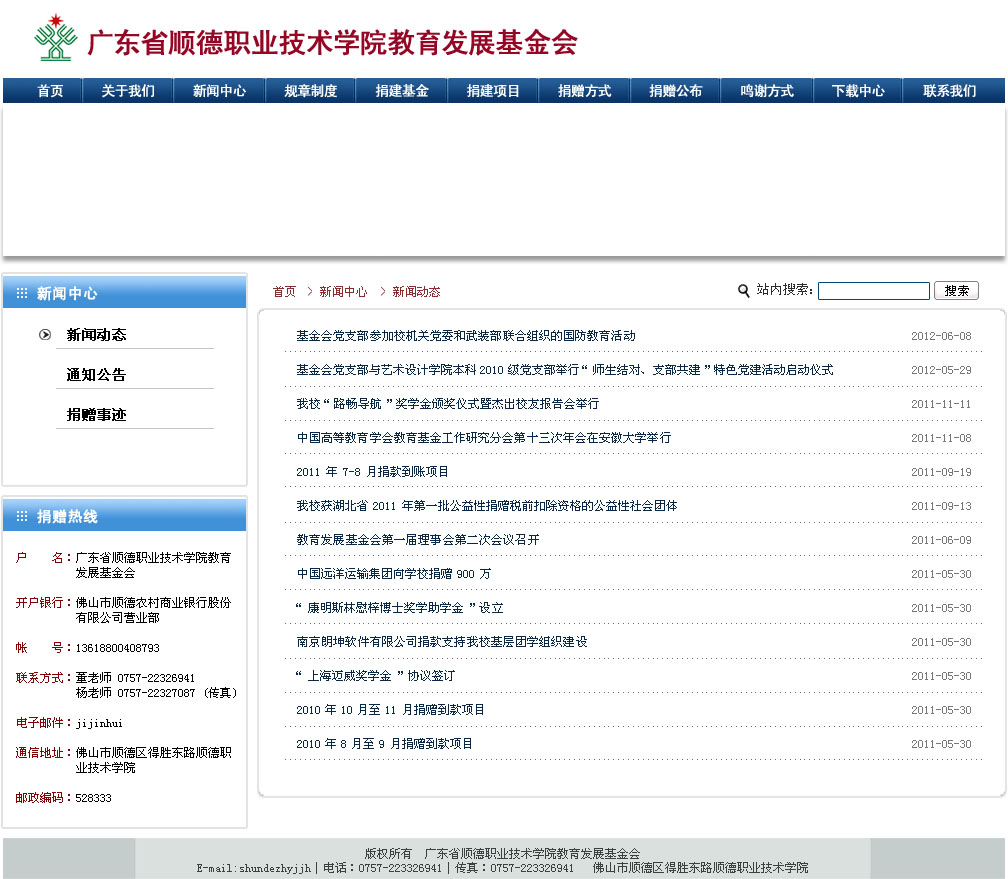
Task: Click the bullet icon next to 新闻动态
Action: point(45,335)
